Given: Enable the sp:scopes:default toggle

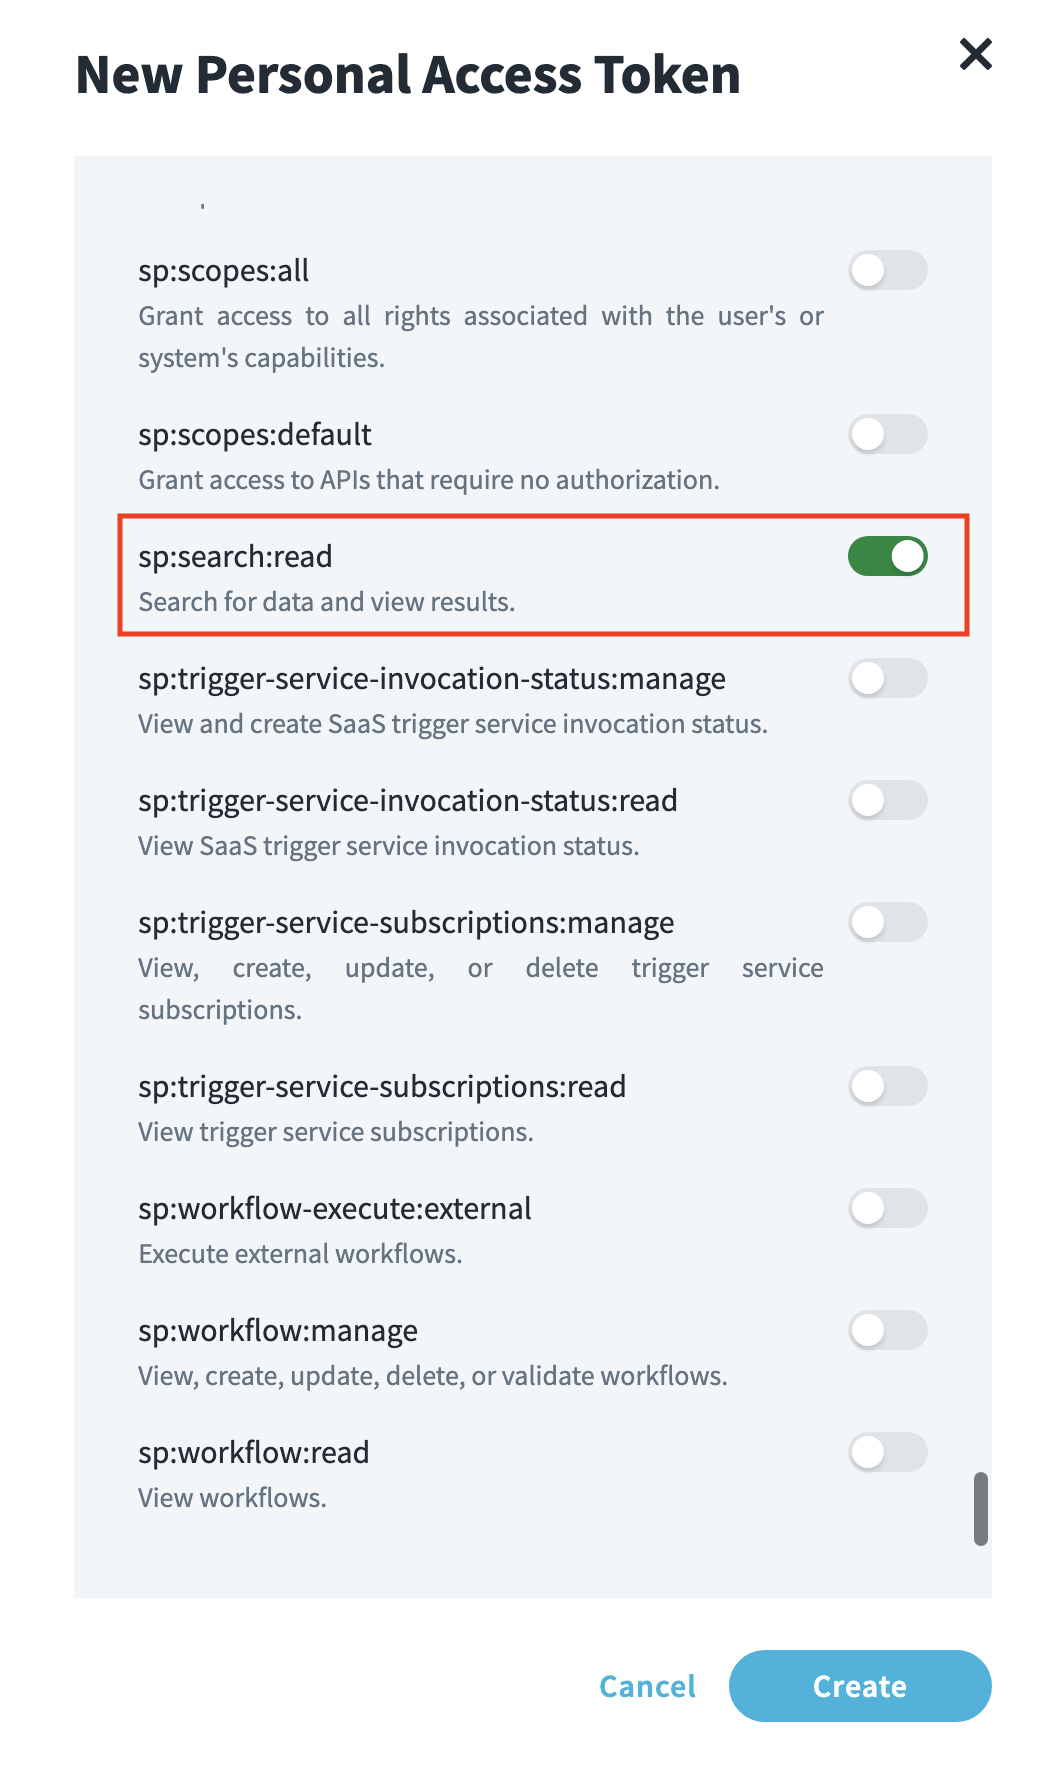Looking at the screenshot, I should point(887,435).
